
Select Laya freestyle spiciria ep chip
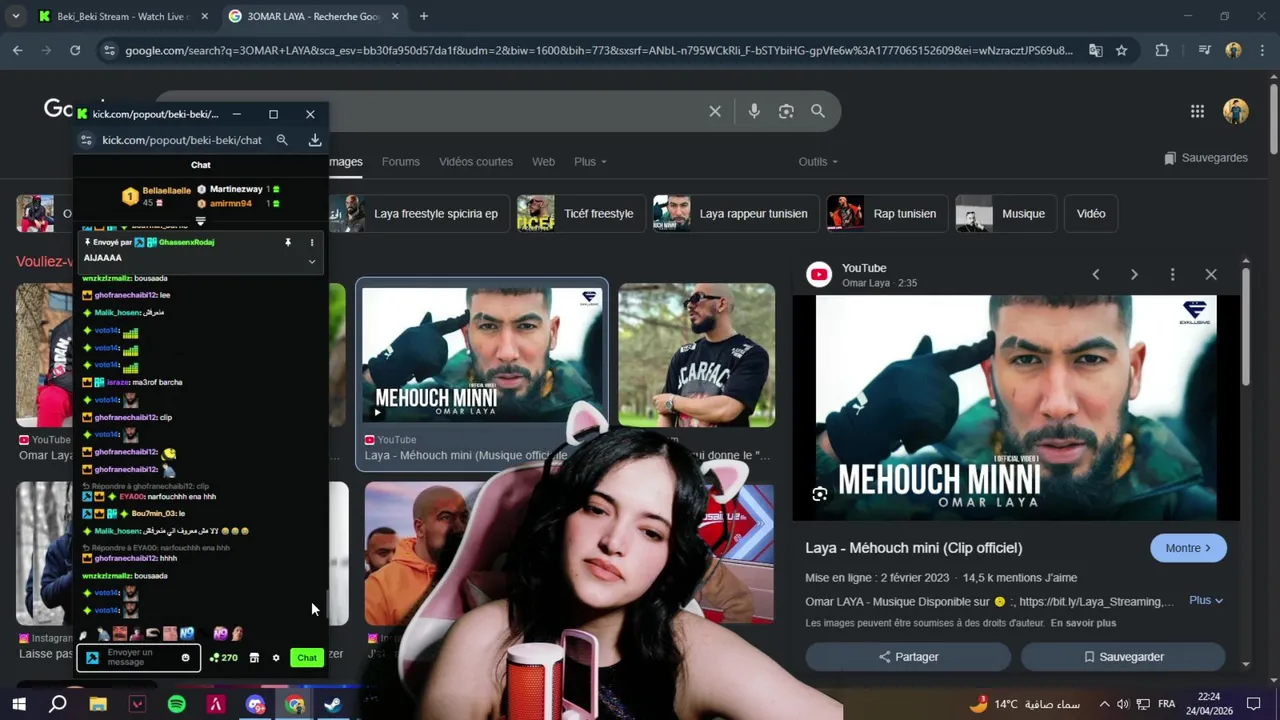pyautogui.click(x=418, y=213)
